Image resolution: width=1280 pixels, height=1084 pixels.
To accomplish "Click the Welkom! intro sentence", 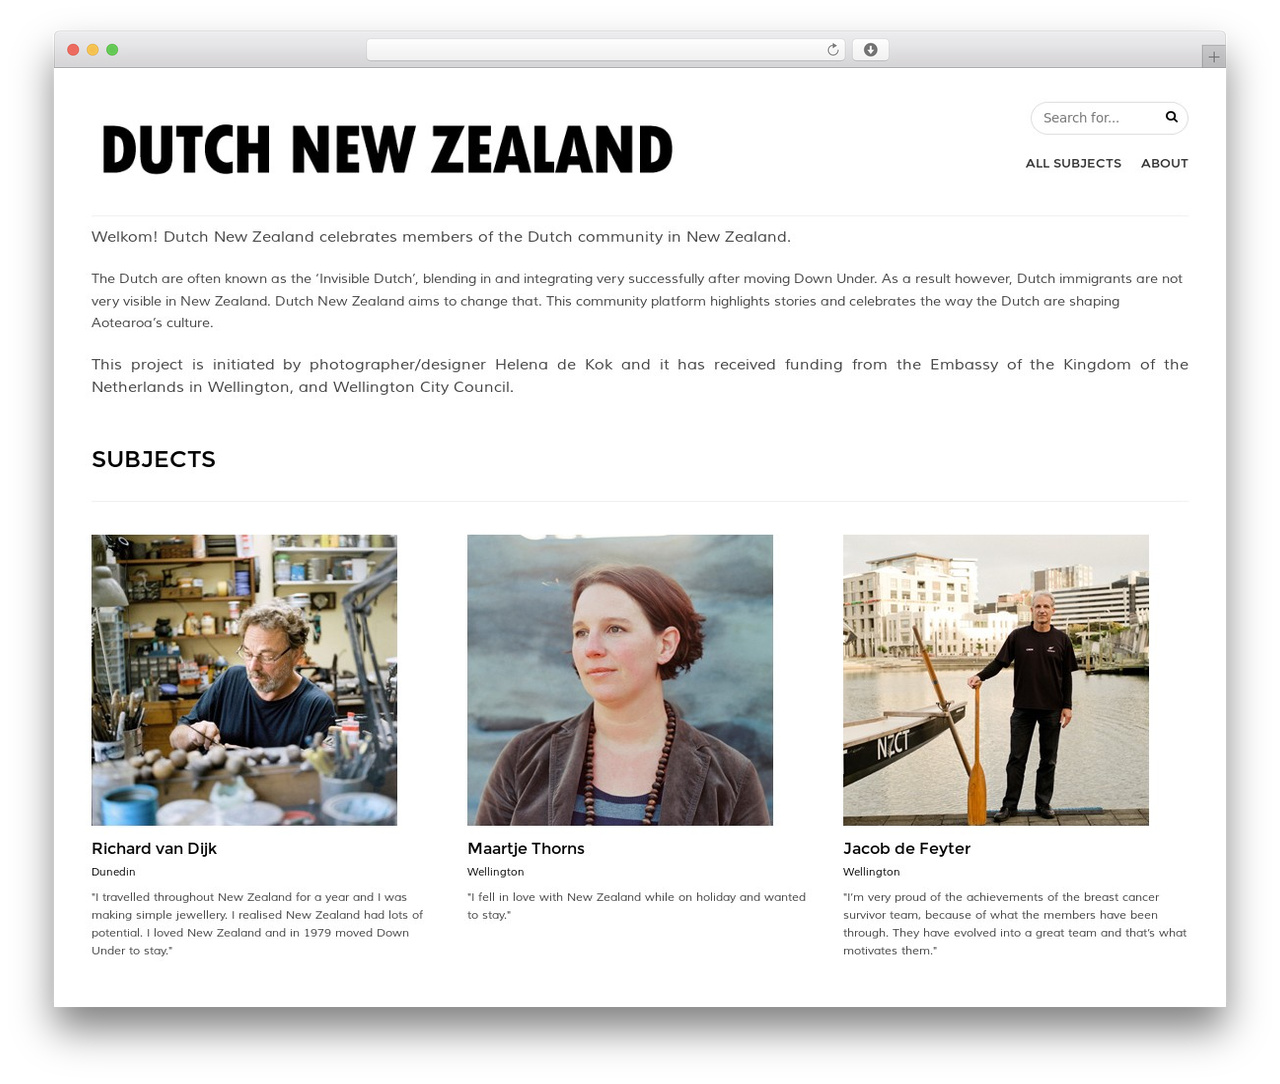I will 441,237.
